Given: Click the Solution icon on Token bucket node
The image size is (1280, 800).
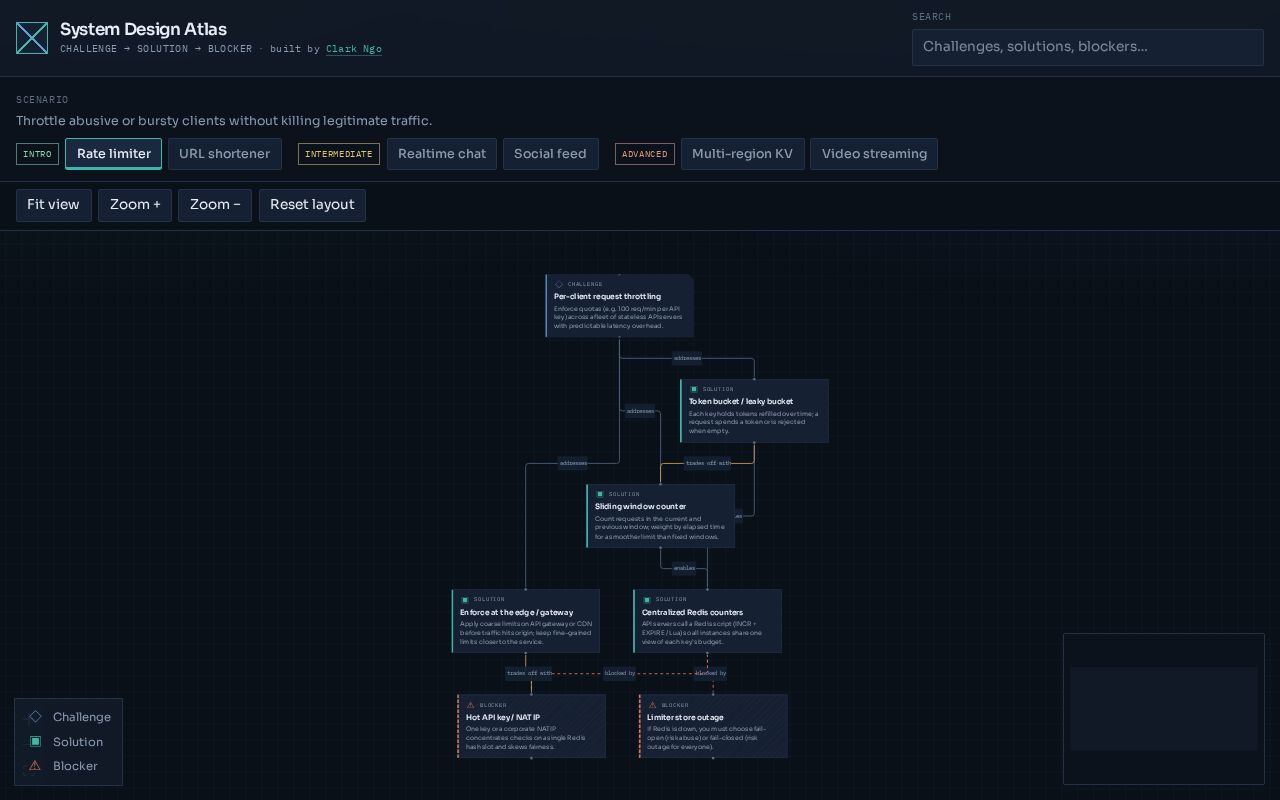Looking at the screenshot, I should [694, 389].
